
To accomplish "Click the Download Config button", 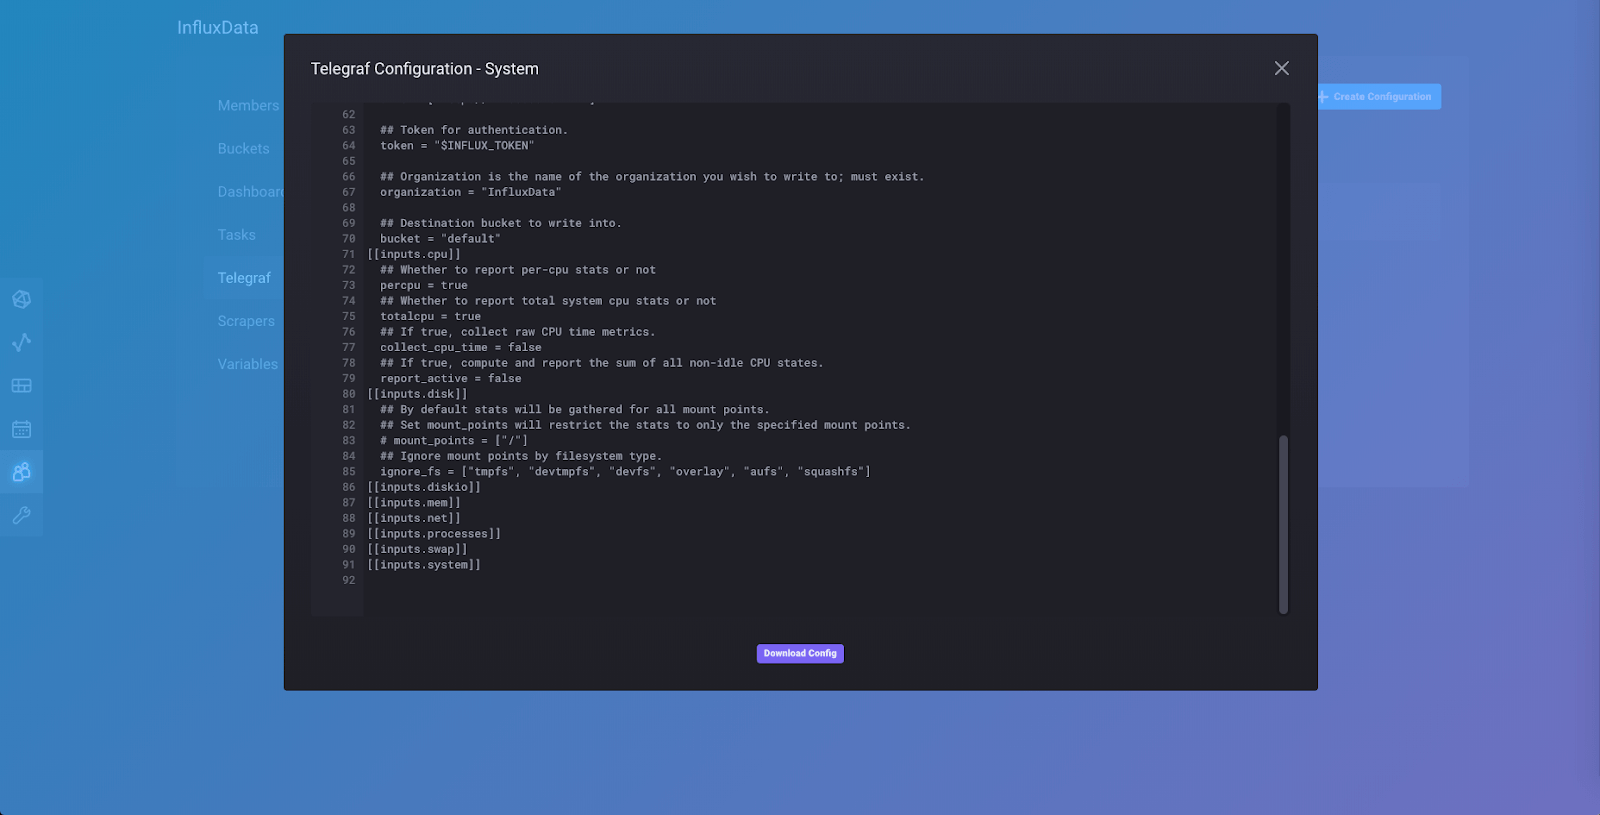I will pos(800,654).
